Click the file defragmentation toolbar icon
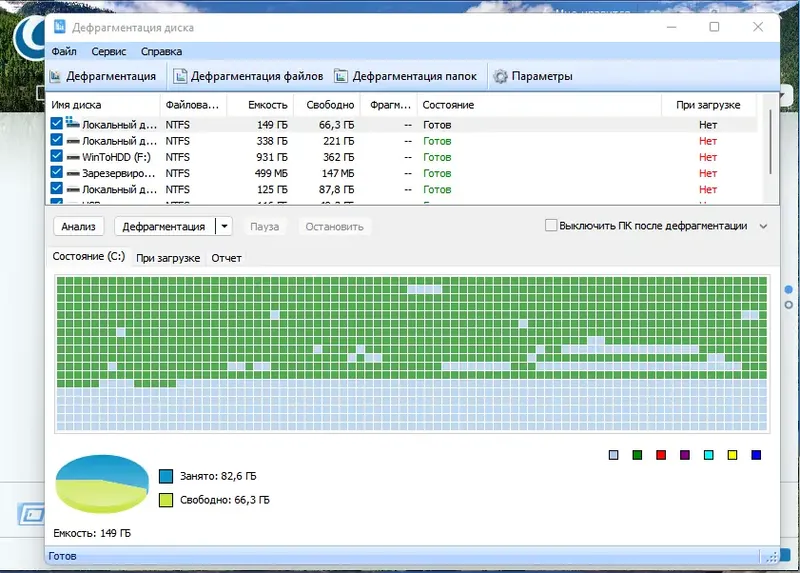The height and width of the screenshot is (573, 800). [180, 77]
